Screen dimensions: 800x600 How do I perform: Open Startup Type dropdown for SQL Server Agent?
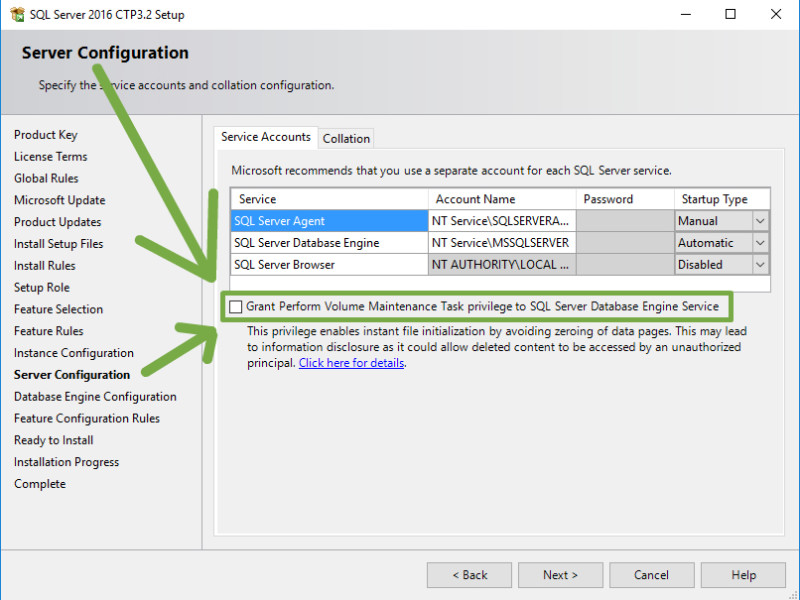pyautogui.click(x=760, y=221)
